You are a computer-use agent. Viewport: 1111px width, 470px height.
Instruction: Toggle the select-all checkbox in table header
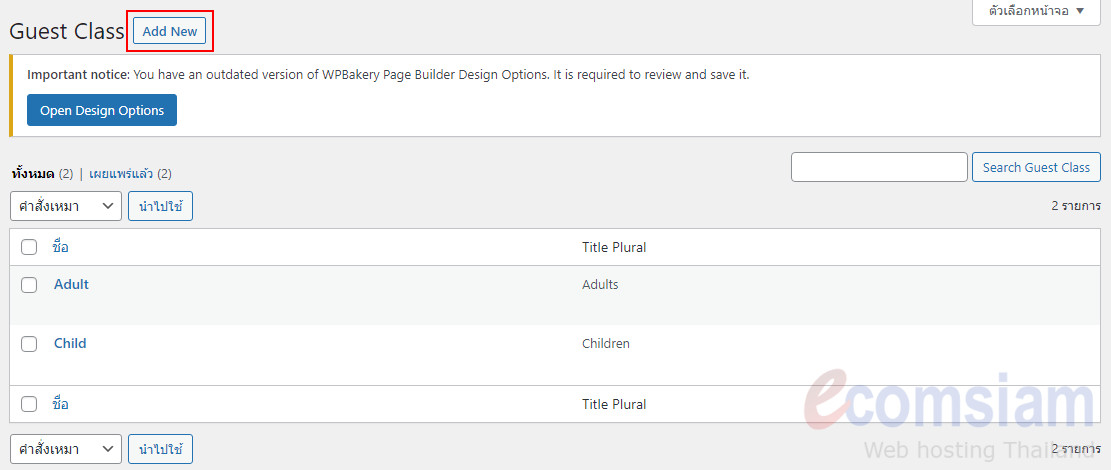(28, 247)
